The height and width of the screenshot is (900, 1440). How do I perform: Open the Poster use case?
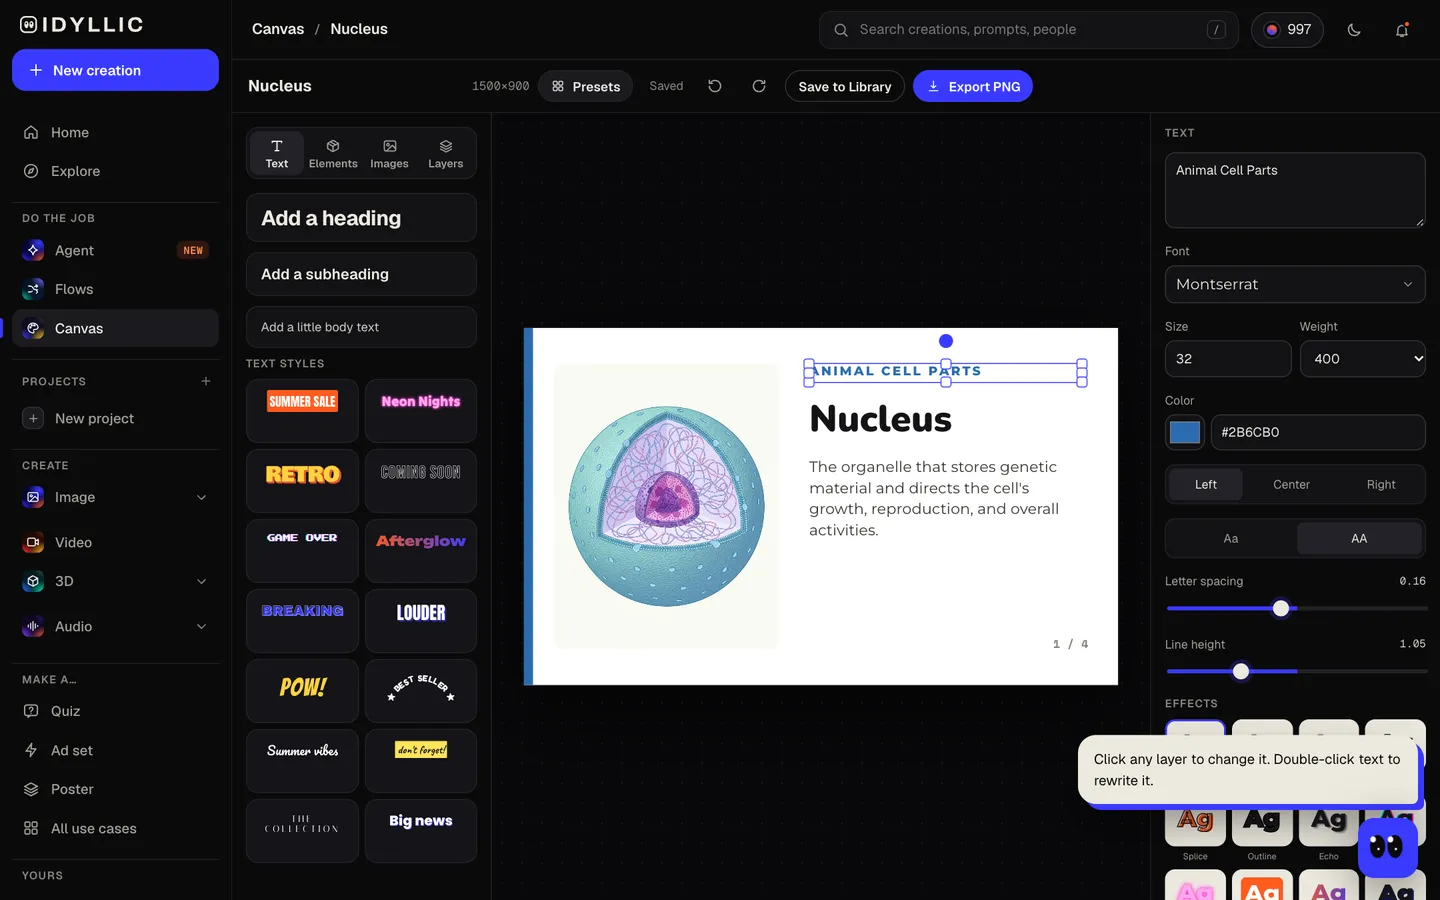coord(115,789)
